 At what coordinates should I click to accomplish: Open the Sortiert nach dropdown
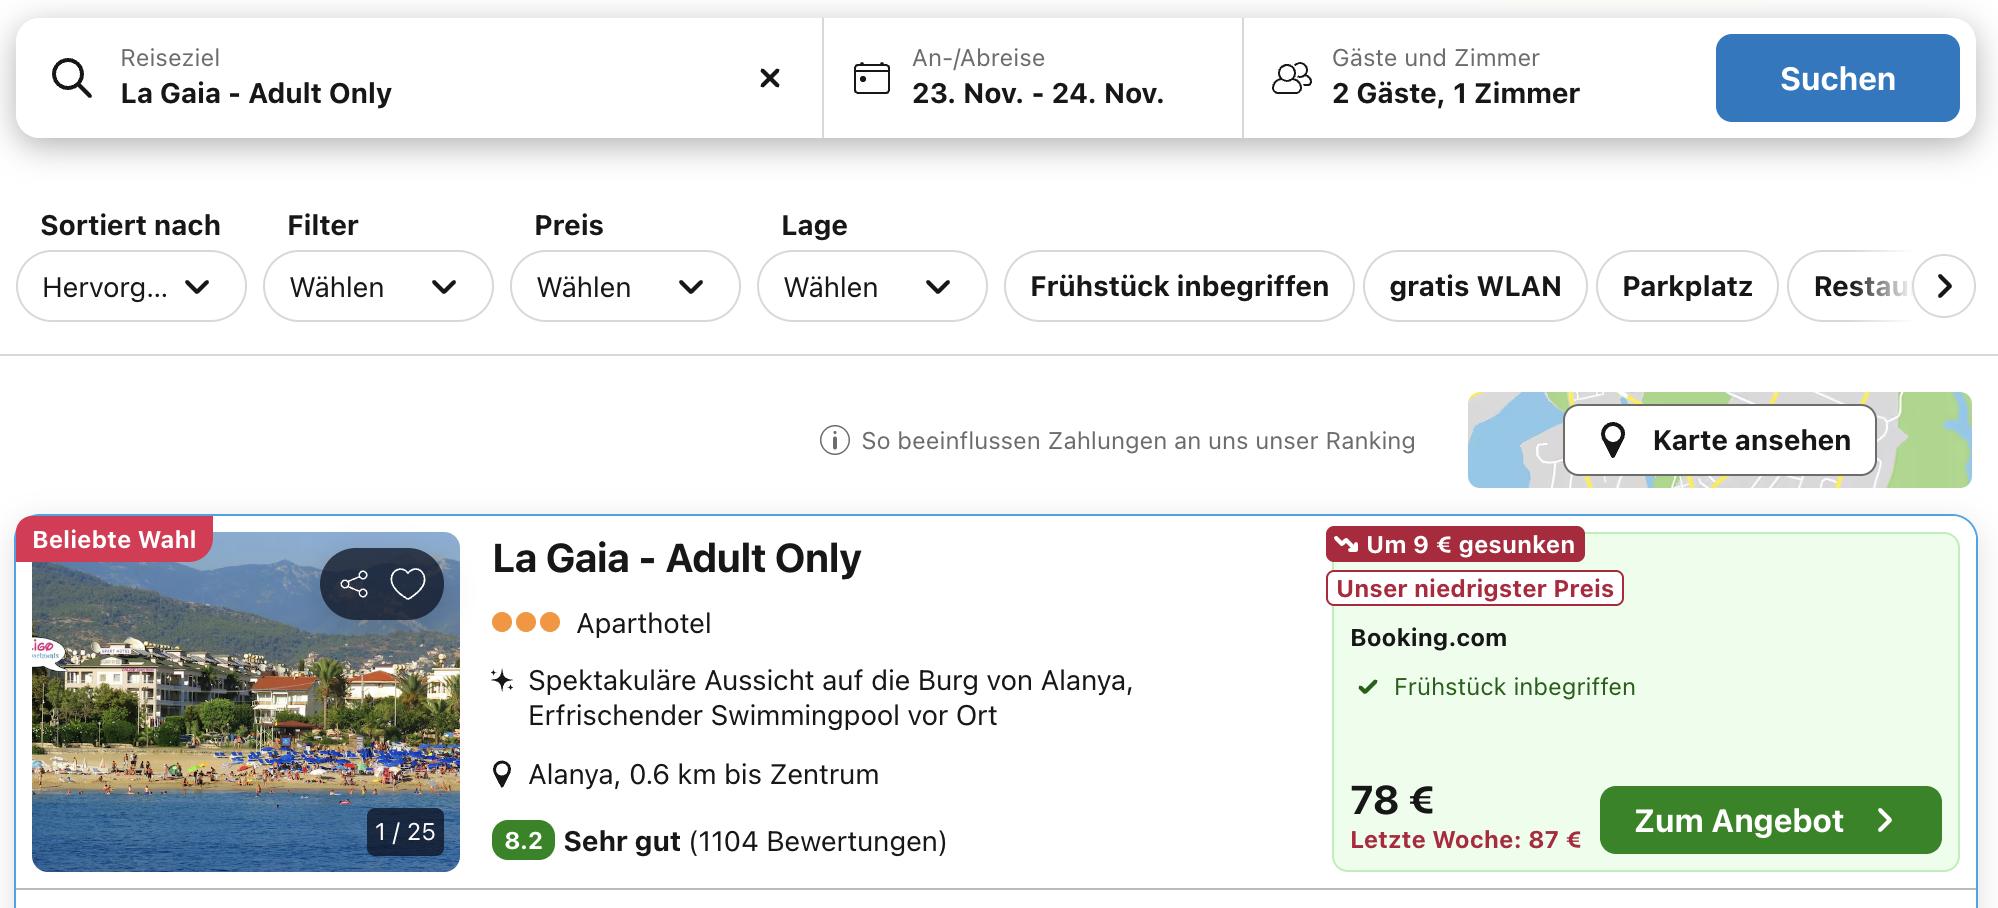(131, 287)
